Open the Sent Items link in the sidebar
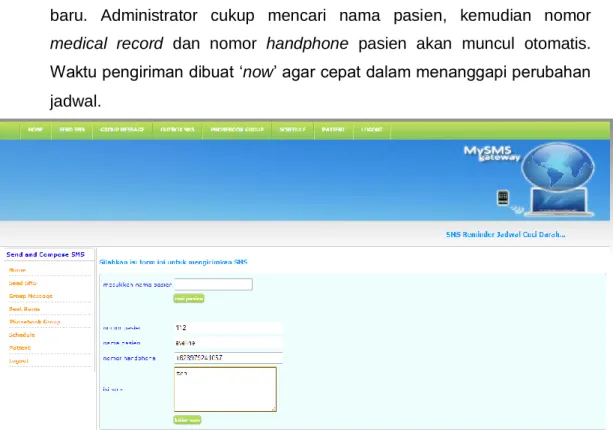 [x=24, y=309]
